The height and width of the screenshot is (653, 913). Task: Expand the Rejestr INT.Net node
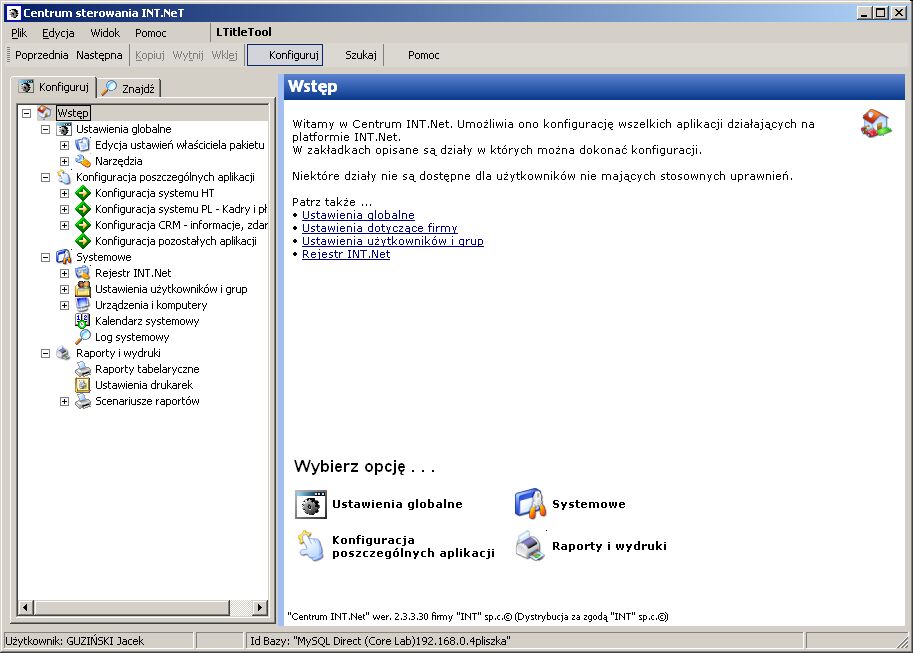(65, 273)
